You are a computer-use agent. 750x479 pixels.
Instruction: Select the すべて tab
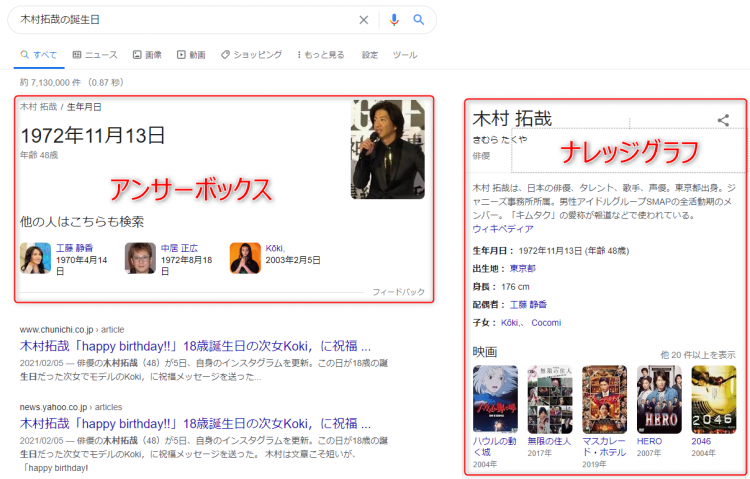[38, 55]
